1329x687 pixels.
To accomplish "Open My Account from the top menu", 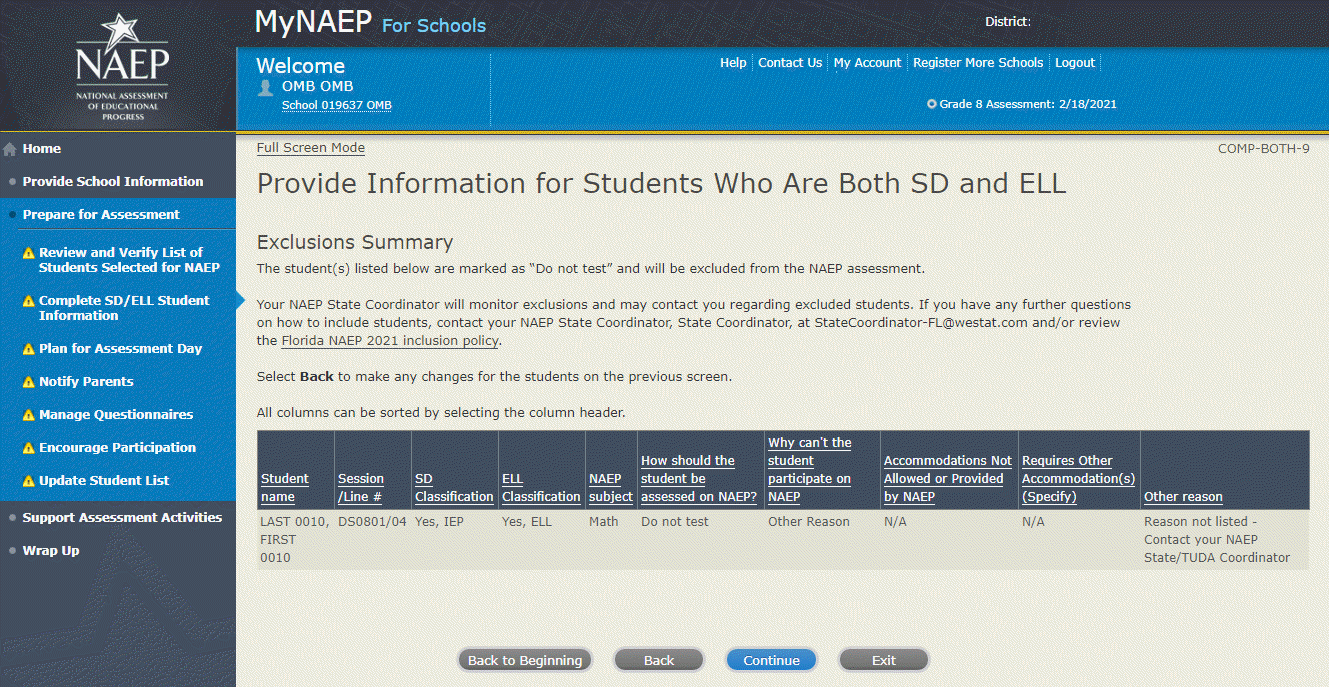I will click(867, 63).
